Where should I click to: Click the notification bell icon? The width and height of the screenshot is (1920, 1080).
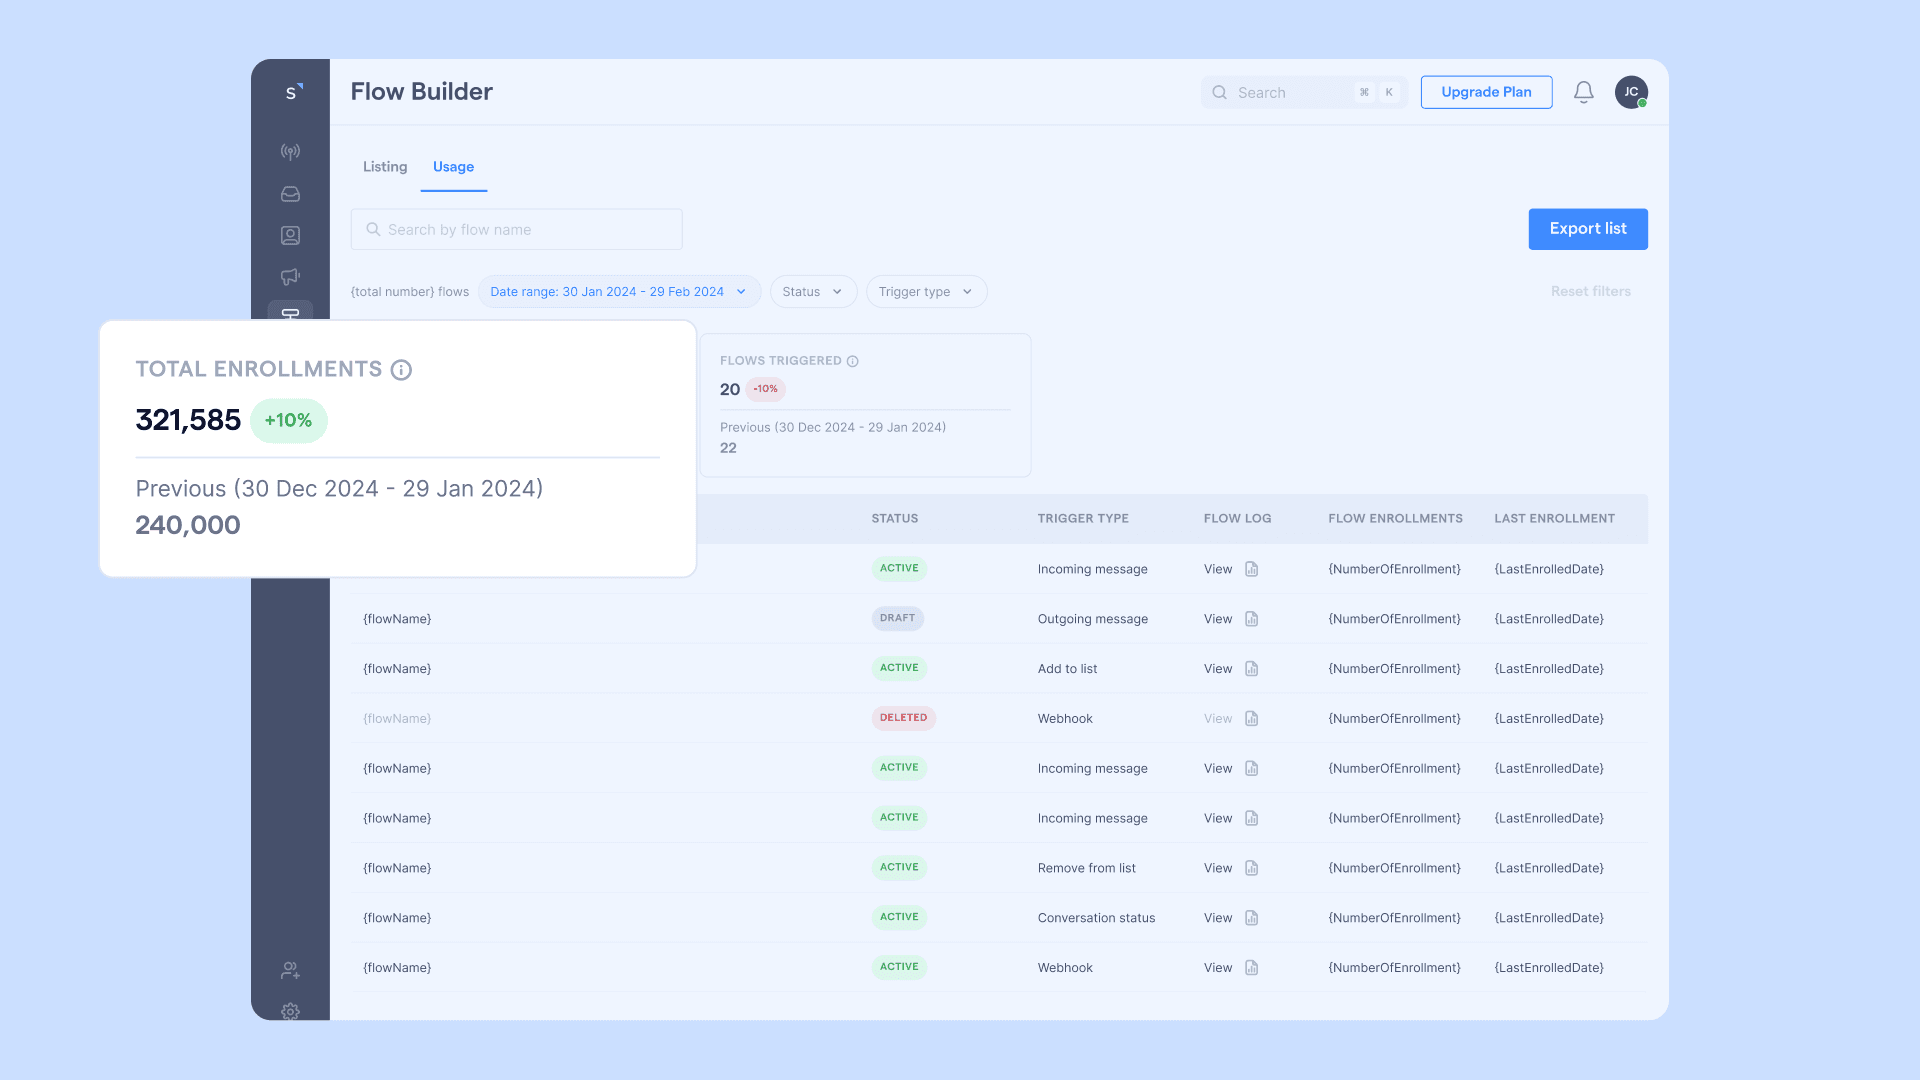coord(1584,91)
